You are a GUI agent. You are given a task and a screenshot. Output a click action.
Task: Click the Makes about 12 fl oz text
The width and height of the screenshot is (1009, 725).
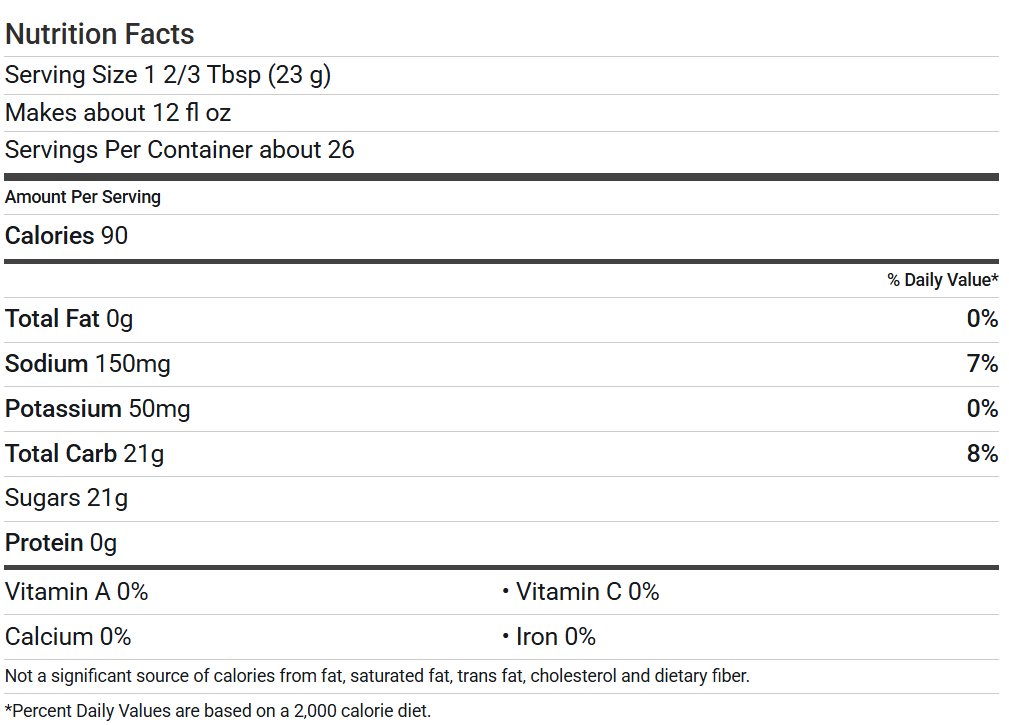[x=118, y=113]
